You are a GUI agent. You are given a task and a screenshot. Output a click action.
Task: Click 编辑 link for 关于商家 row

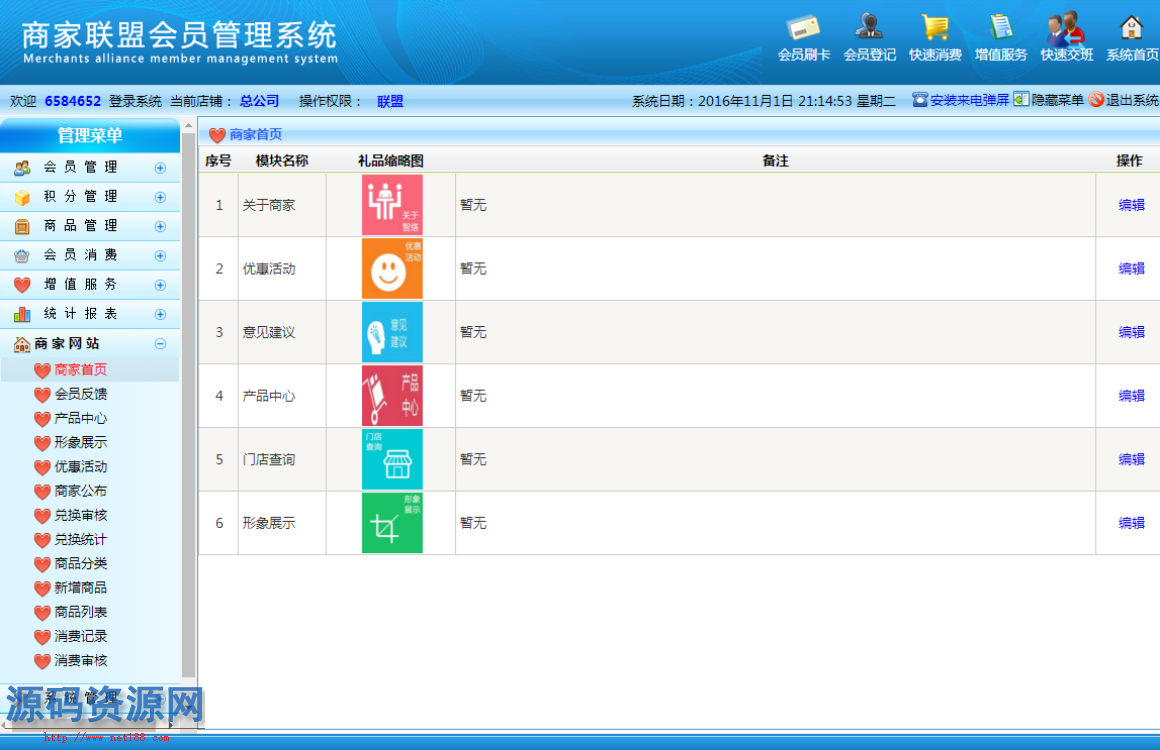1131,205
